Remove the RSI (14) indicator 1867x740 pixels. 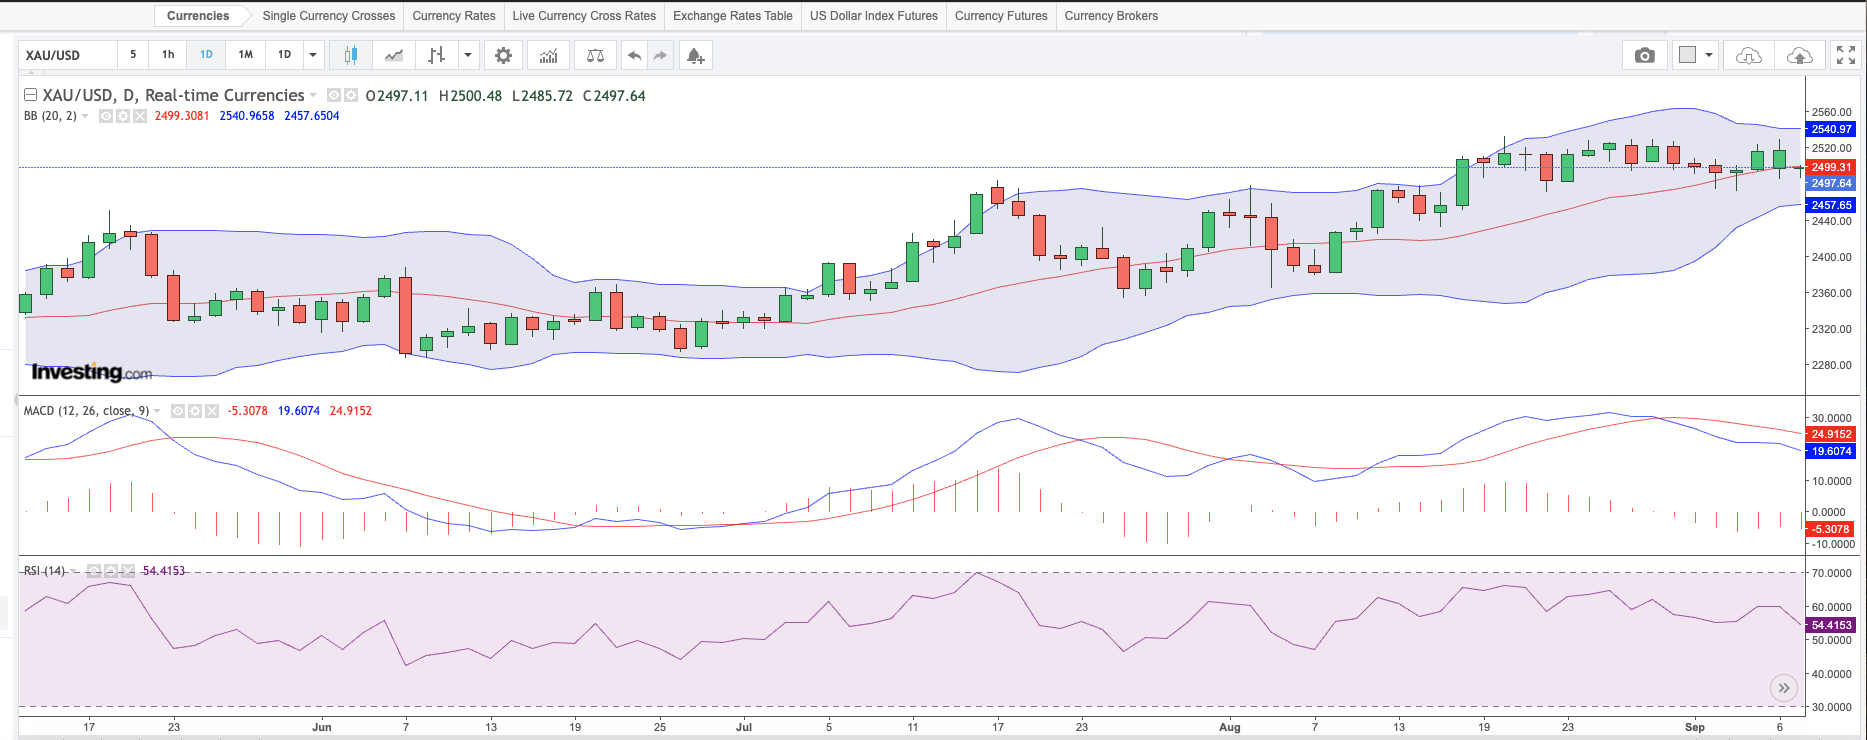(x=128, y=571)
